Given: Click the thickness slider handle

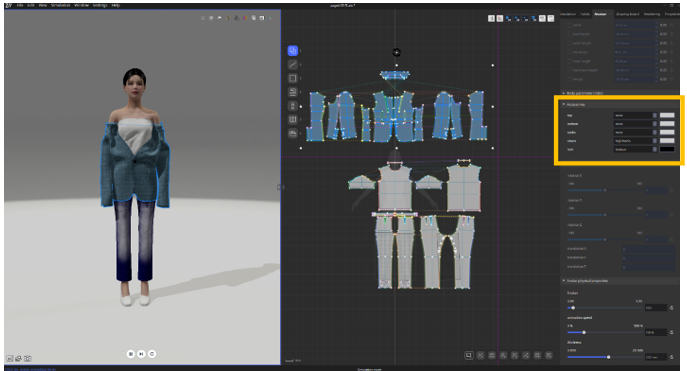Looking at the screenshot, I should click(608, 357).
